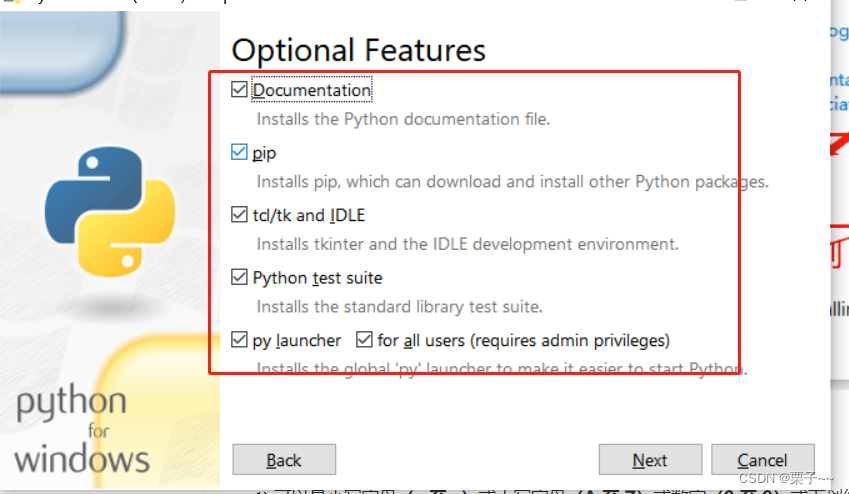
Task: Click 'Installs tkinter and the IDLE development environment.'
Action: pos(467,244)
